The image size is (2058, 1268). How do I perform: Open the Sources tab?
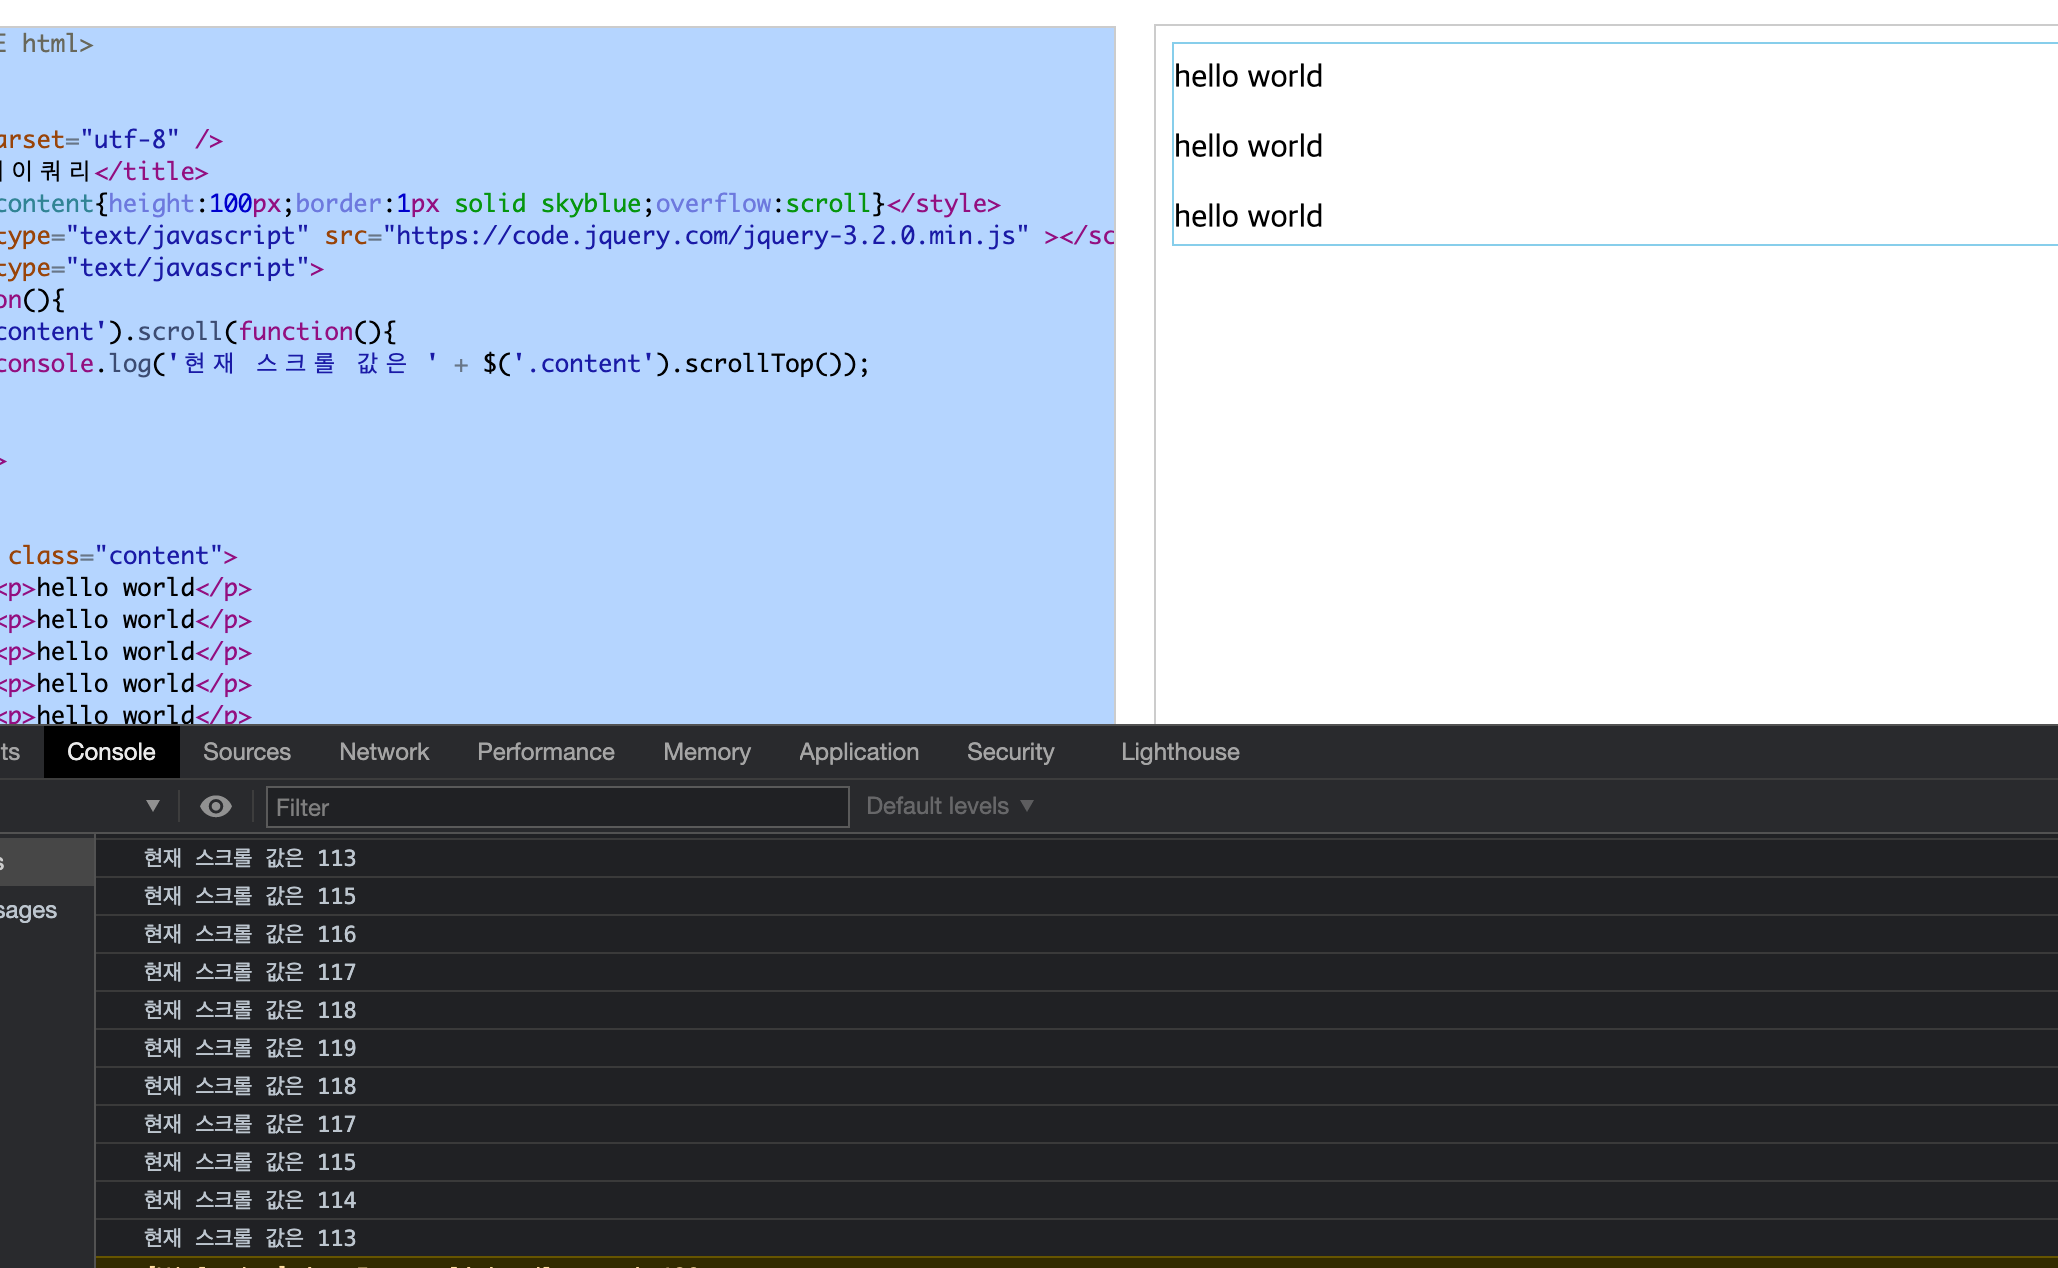click(247, 752)
